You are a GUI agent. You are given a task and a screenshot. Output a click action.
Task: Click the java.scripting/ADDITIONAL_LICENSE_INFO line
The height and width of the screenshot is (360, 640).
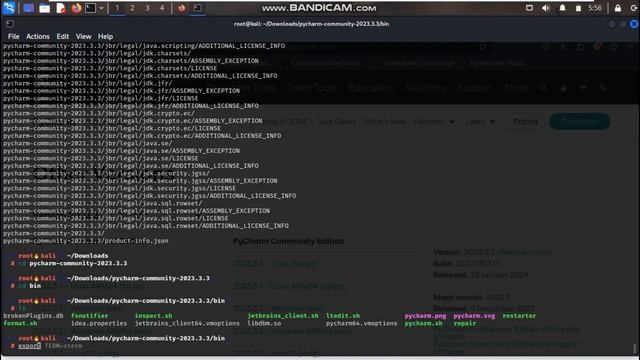(144, 46)
